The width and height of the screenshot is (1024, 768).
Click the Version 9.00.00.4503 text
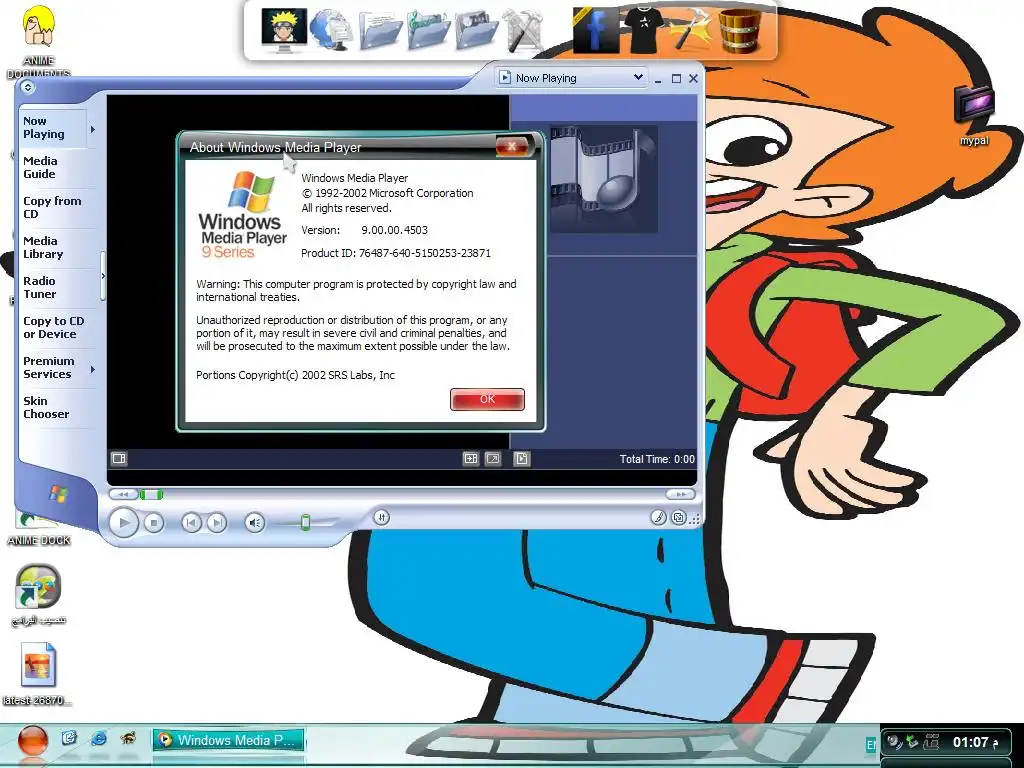pyautogui.click(x=364, y=230)
